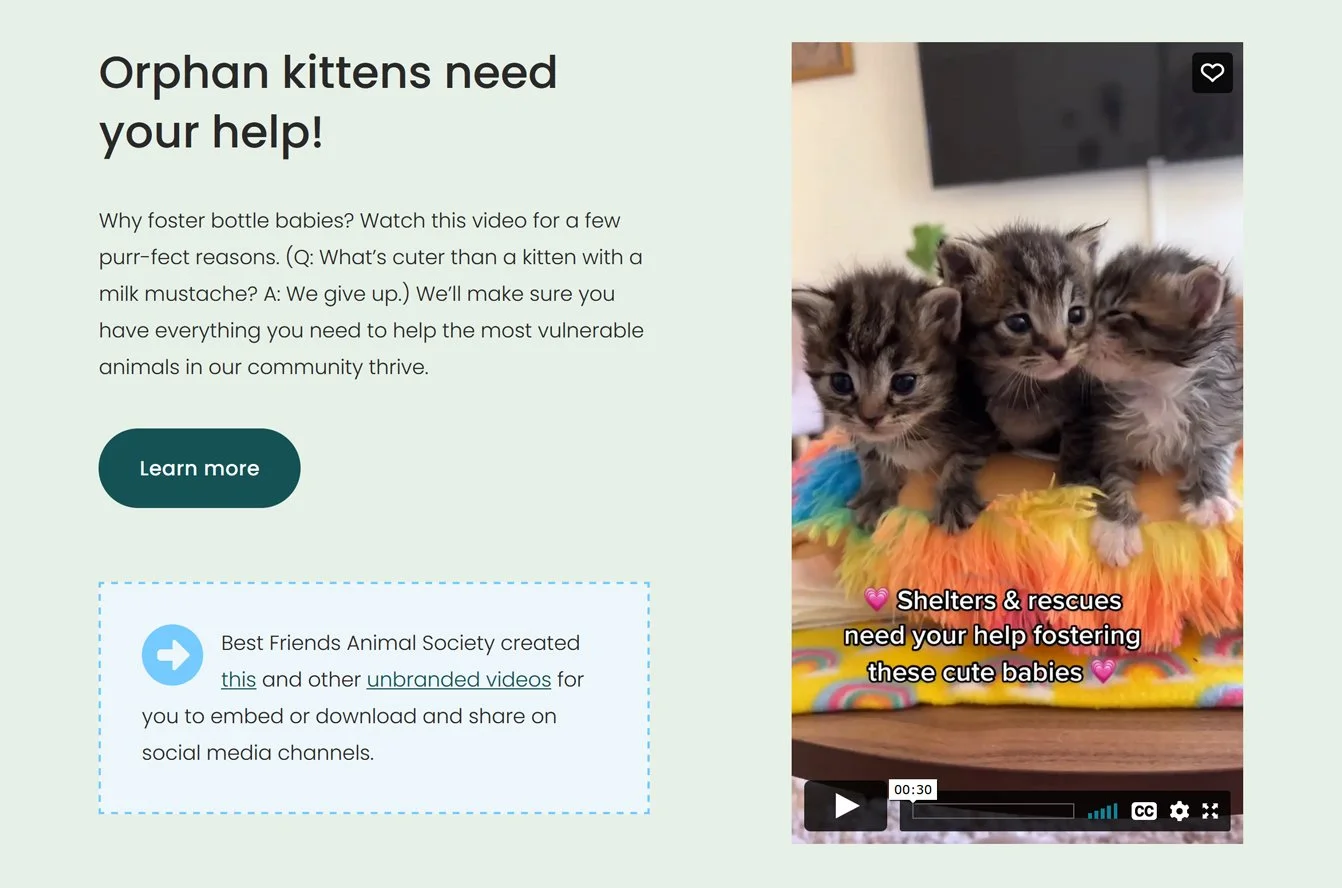Click the "Why foster bottle babies?" paragraph
Screen dimensions: 1342x888
point(371,294)
